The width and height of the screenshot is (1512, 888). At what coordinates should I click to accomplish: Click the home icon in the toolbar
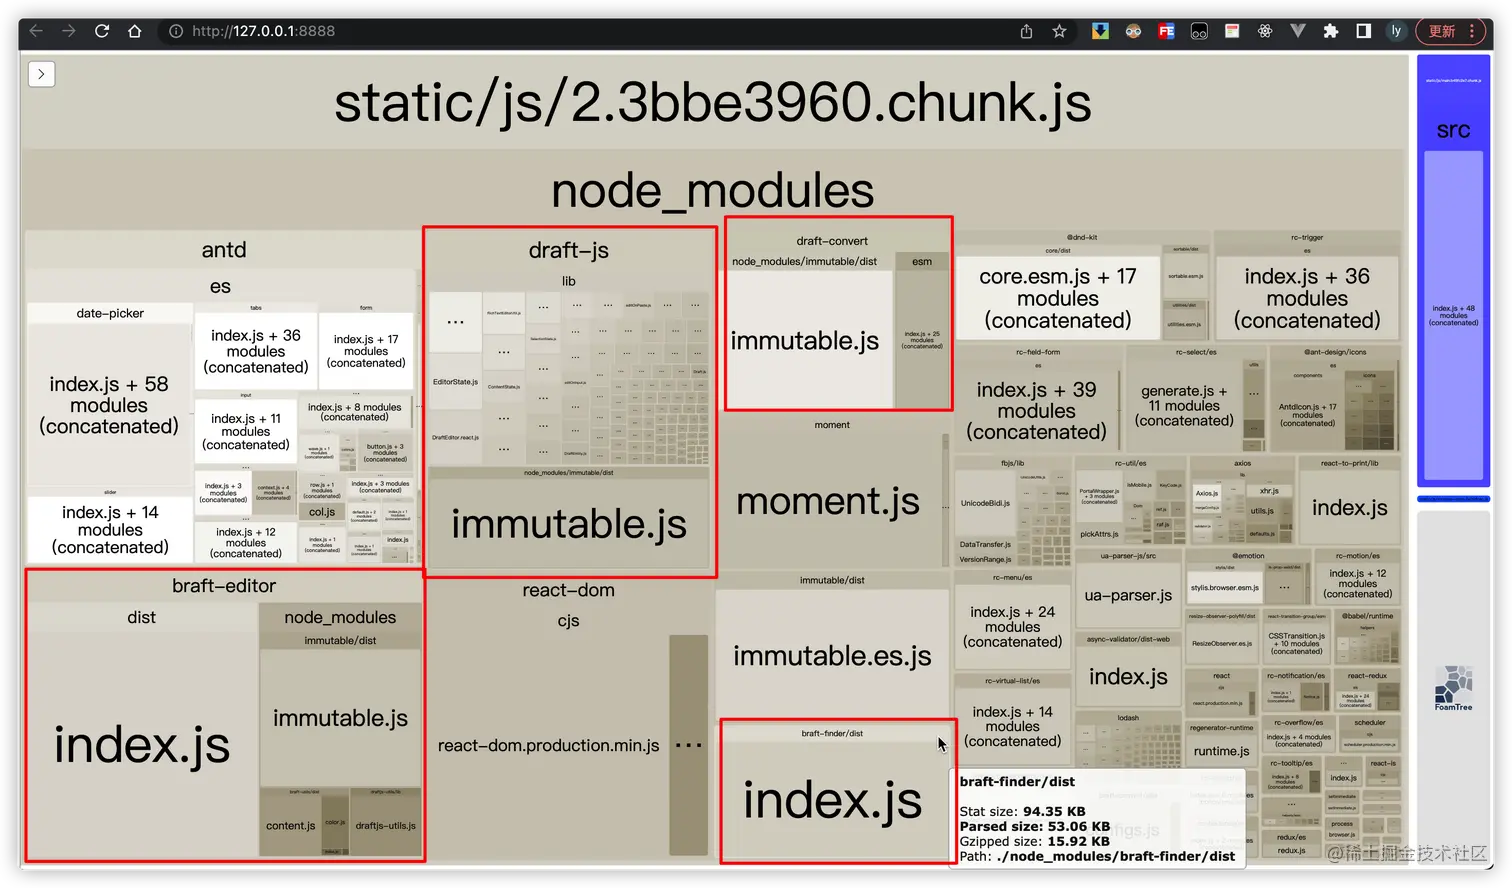[x=135, y=31]
